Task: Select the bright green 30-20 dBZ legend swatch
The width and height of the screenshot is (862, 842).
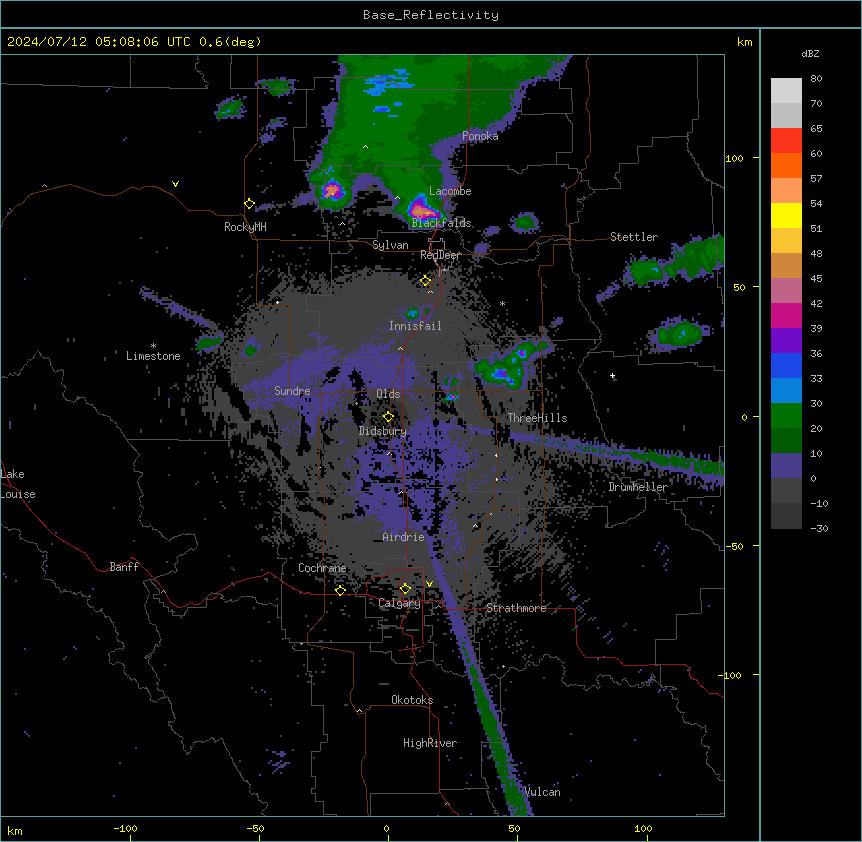Action: tap(786, 416)
